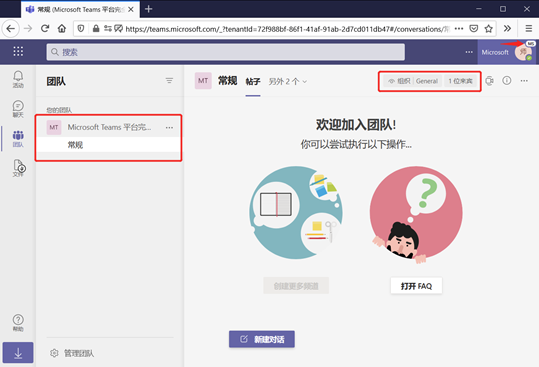Click the browser back arrow

click(x=11, y=29)
